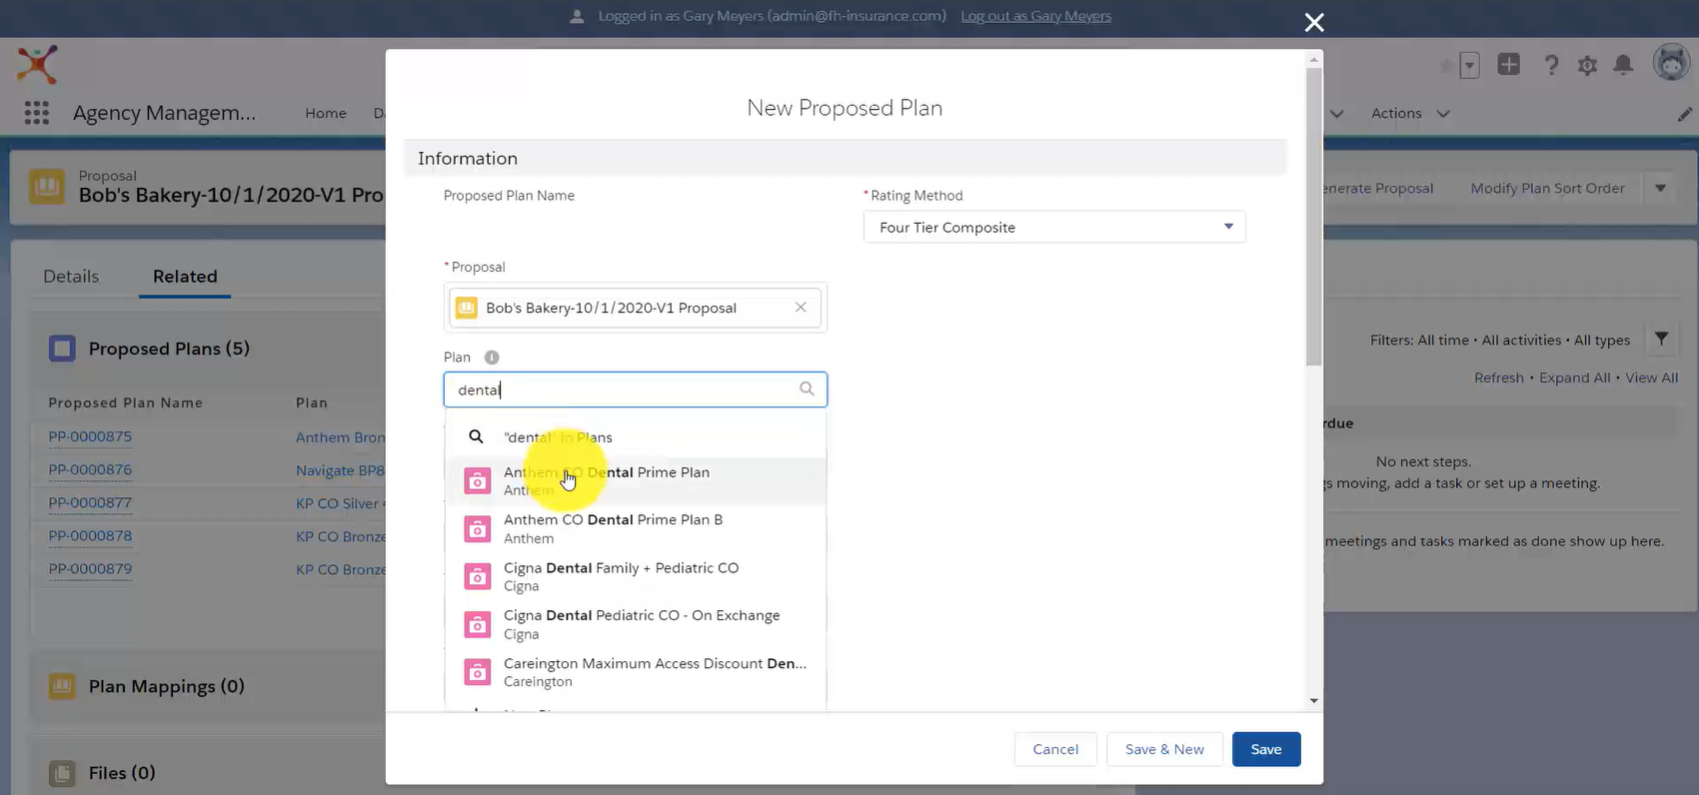Open the help question mark icon
Image resolution: width=1699 pixels, height=795 pixels.
tap(1551, 65)
